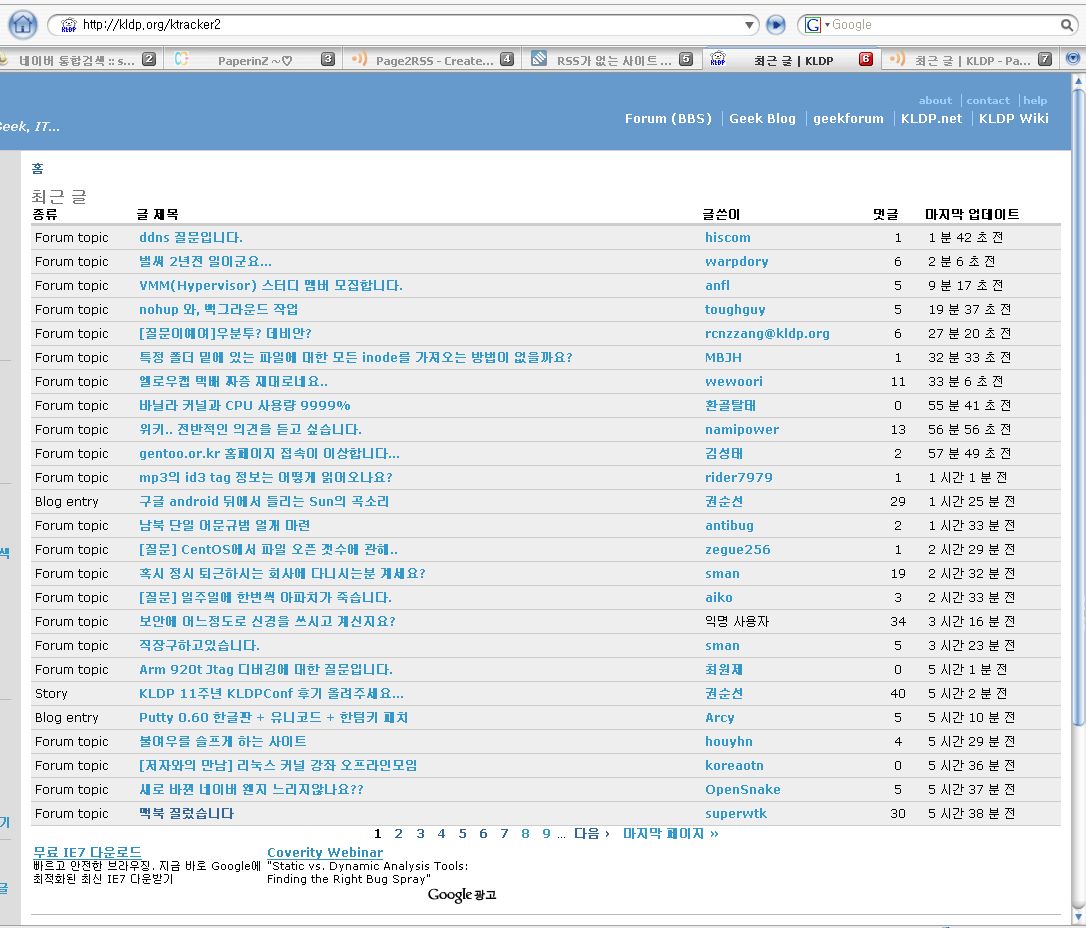This screenshot has height=928, width=1086.
Task: Open the contact link in the header
Action: (988, 100)
